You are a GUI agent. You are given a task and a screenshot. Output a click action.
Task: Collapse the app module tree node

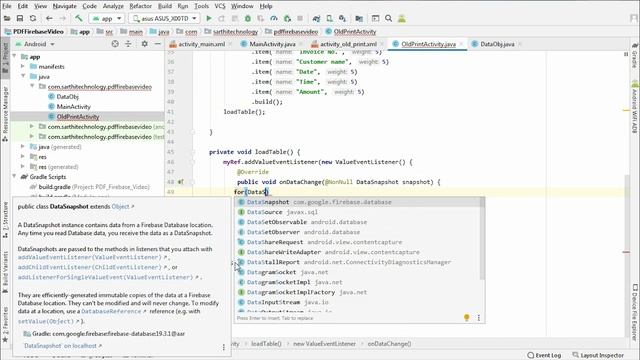coord(14,56)
